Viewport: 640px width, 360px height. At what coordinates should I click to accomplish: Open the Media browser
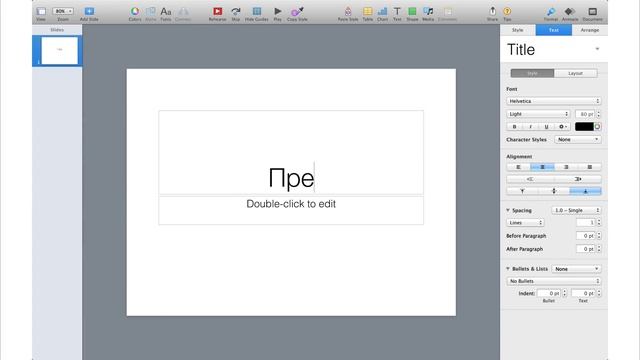click(x=428, y=11)
